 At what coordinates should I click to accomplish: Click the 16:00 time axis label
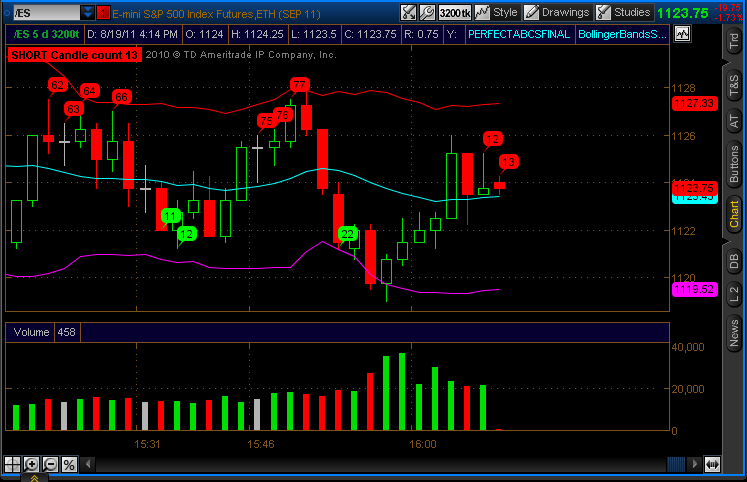[423, 444]
